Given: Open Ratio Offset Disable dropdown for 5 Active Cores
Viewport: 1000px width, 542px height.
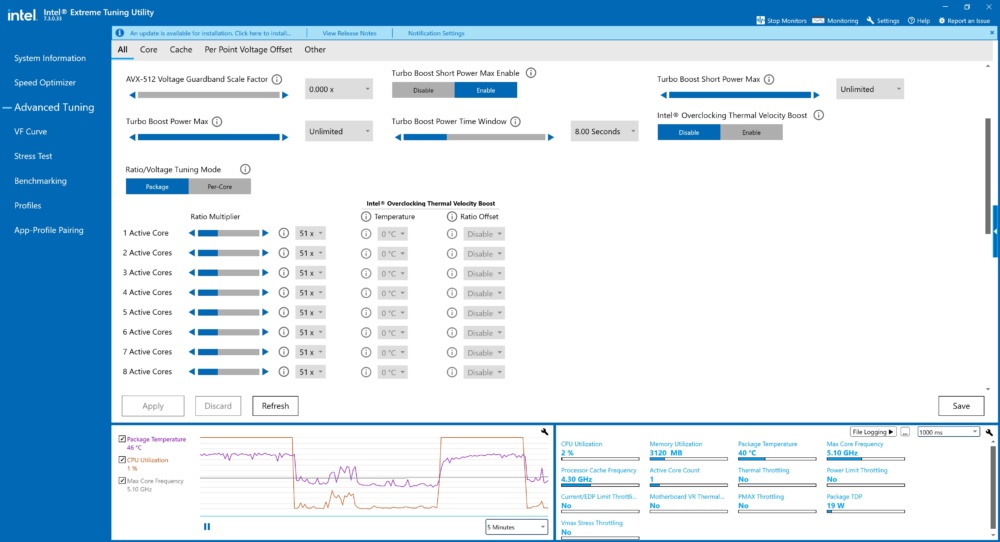Looking at the screenshot, I should [x=484, y=313].
